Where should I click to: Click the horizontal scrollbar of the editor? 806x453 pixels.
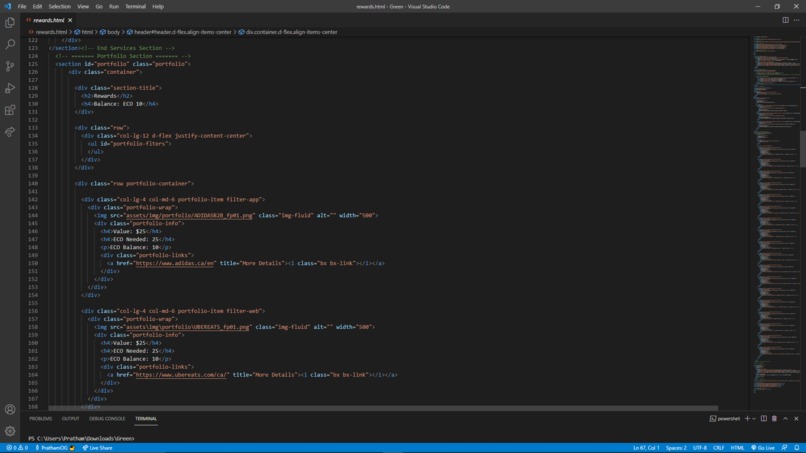pyautogui.click(x=383, y=408)
